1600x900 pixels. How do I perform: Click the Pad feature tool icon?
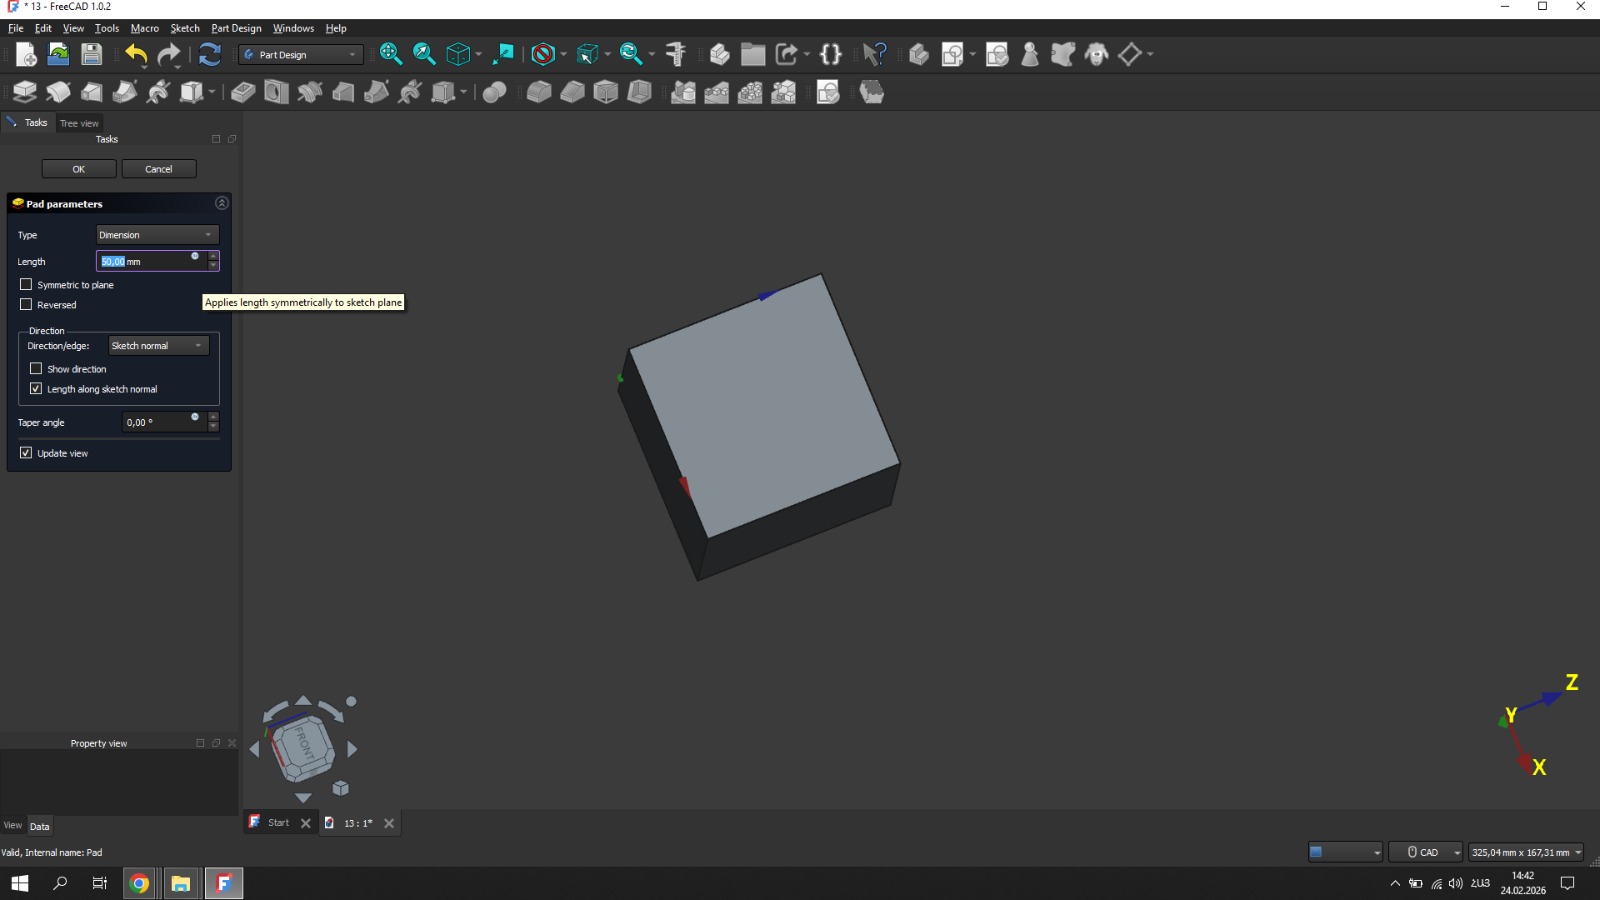[25, 92]
